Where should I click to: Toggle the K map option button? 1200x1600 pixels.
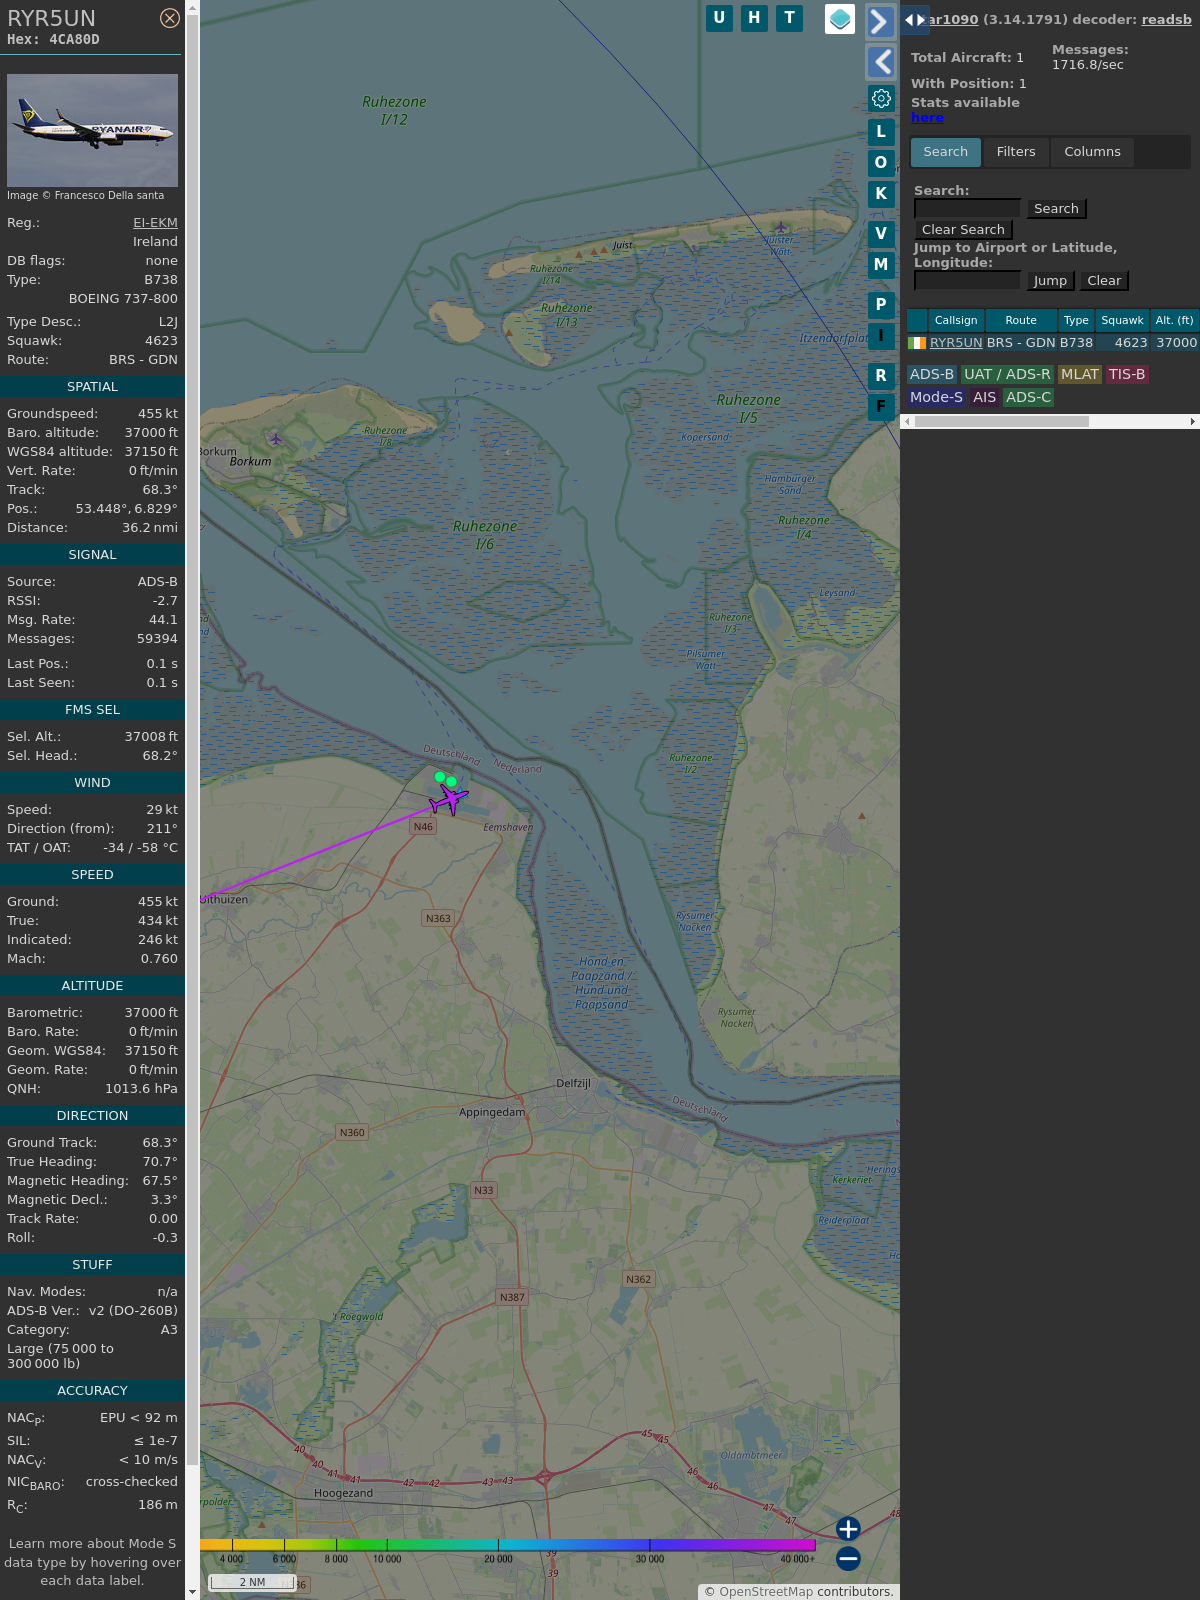pos(881,194)
